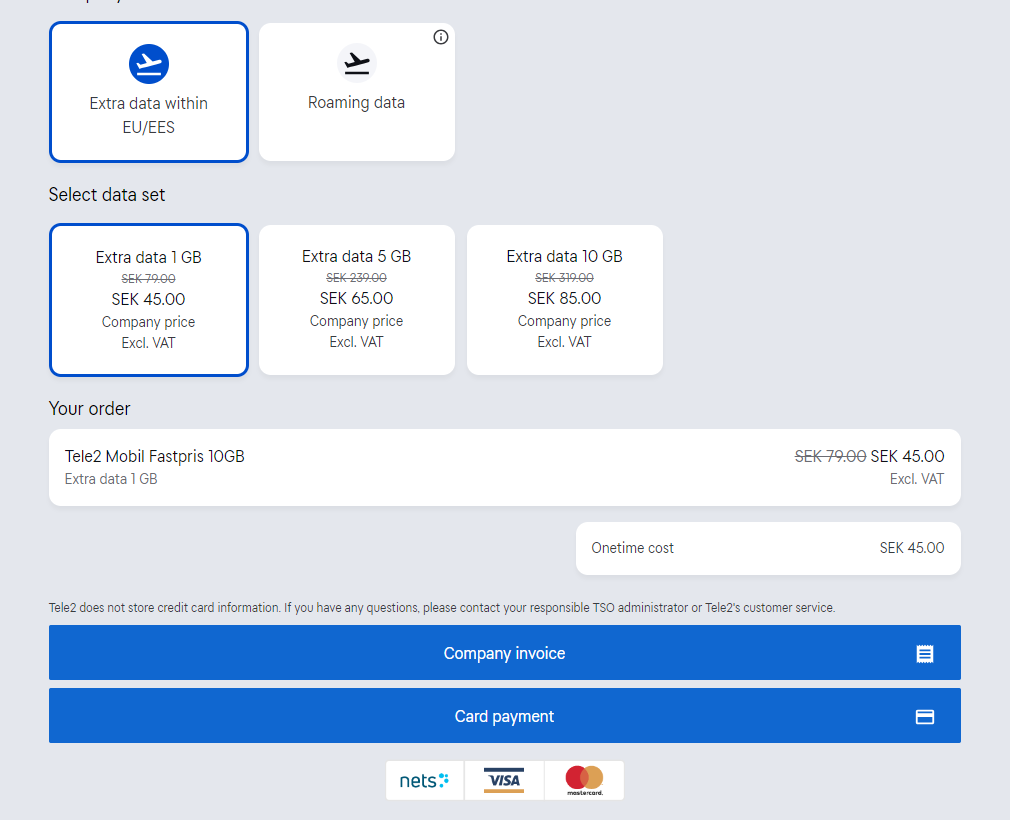This screenshot has width=1010, height=820.
Task: Click the Your order heading
Action: [x=90, y=408]
